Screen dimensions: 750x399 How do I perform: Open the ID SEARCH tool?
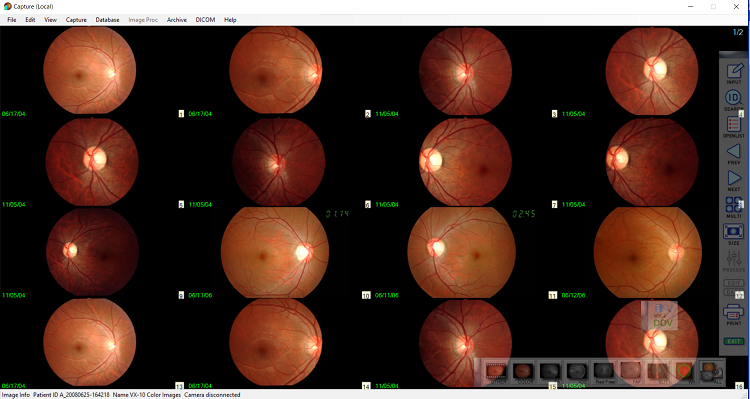734,100
